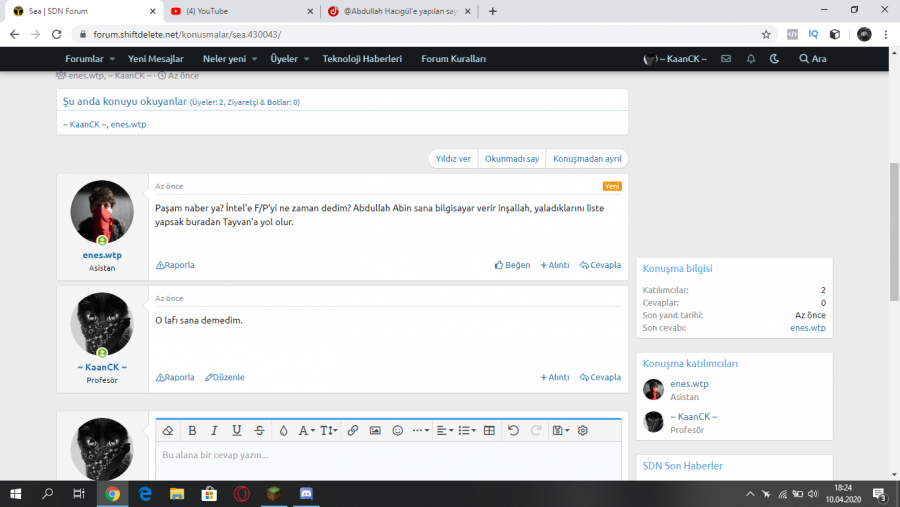900x507 pixels.
Task: Like enes.wtp's message with Beğen
Action: point(512,265)
